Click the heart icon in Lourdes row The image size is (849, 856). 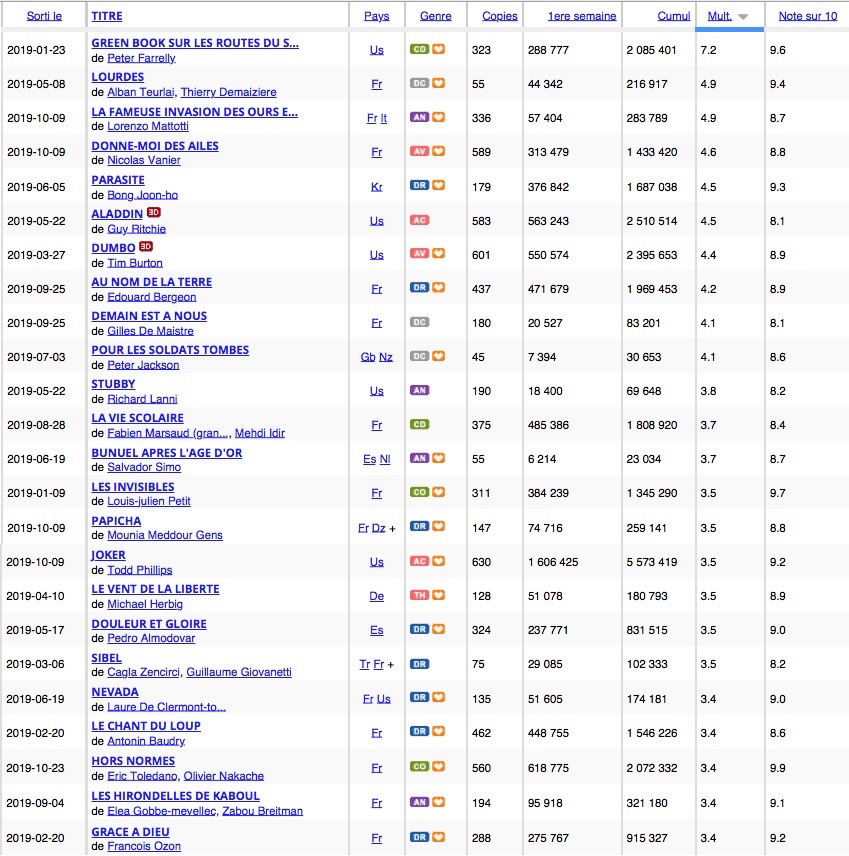pyautogui.click(x=438, y=83)
